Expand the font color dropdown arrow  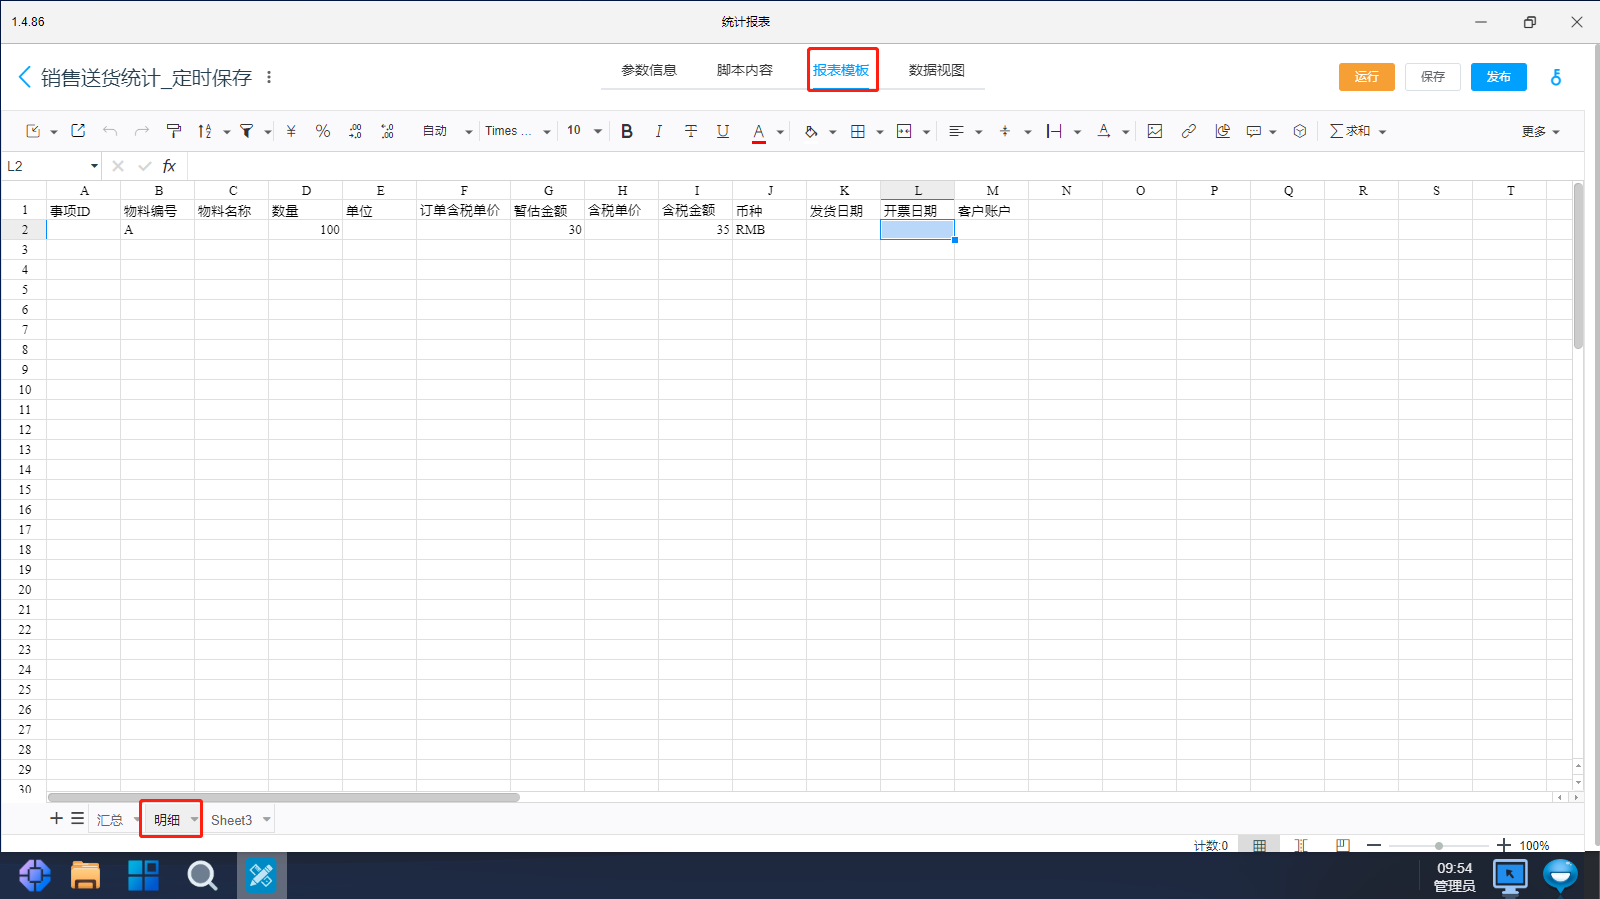coord(780,132)
